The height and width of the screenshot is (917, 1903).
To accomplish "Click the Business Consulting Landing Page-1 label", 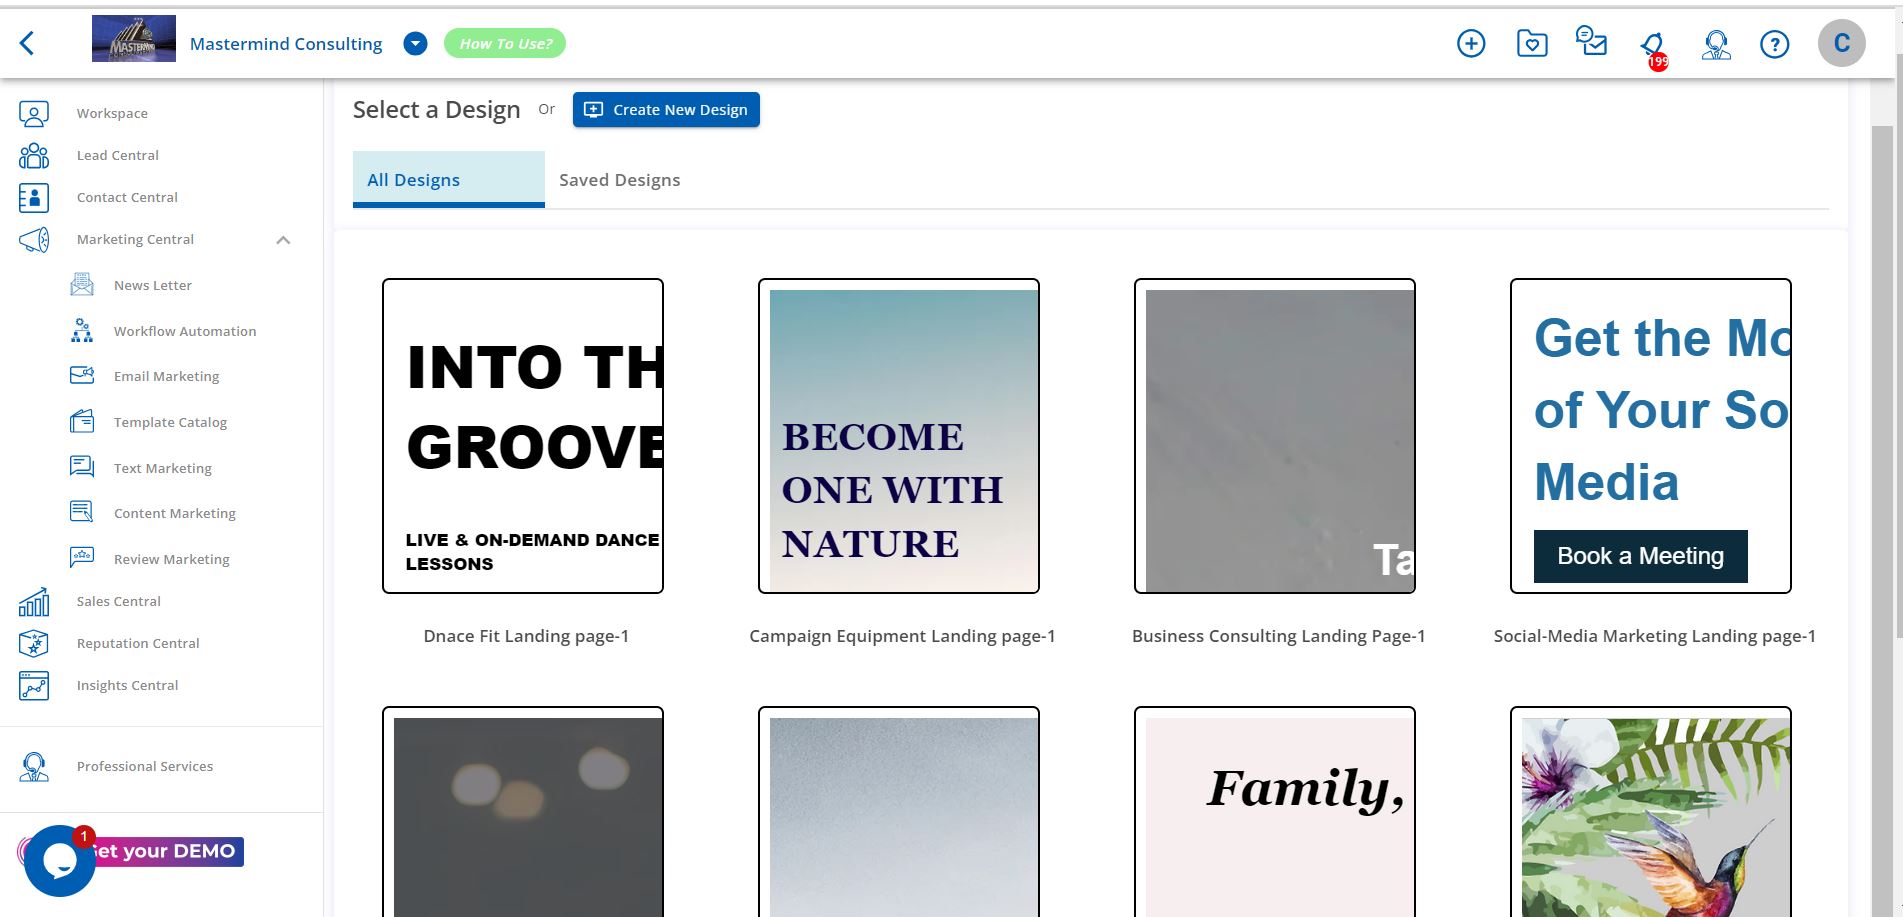I will pyautogui.click(x=1279, y=636).
